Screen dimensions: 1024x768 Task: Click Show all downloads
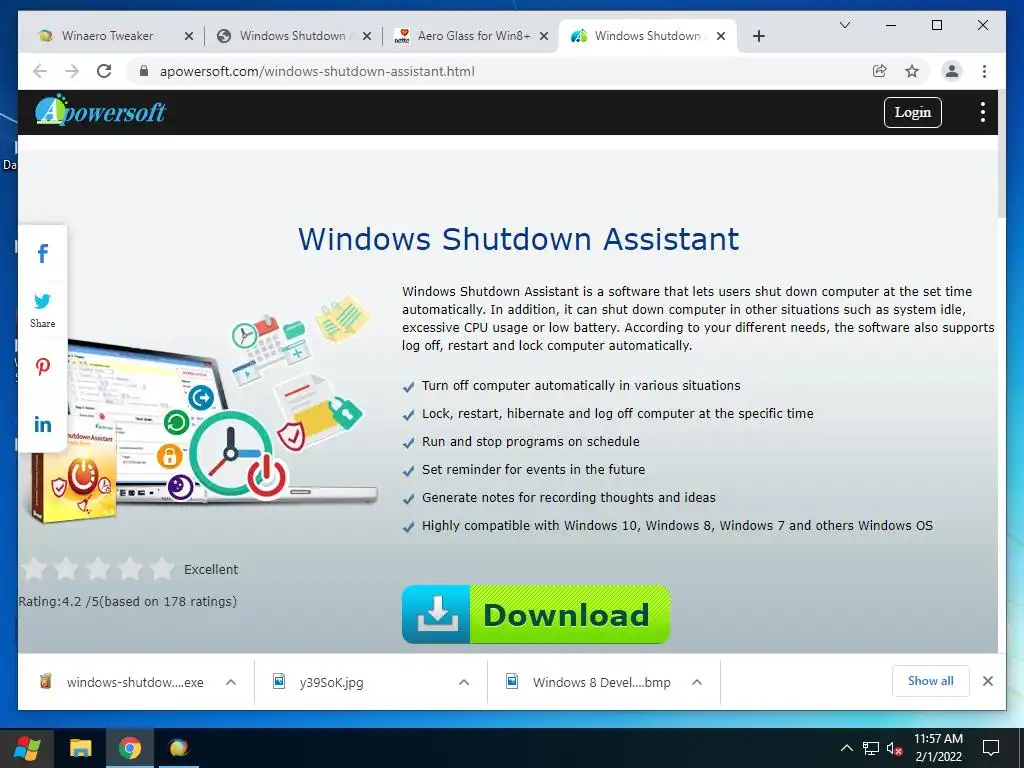pyautogui.click(x=930, y=681)
